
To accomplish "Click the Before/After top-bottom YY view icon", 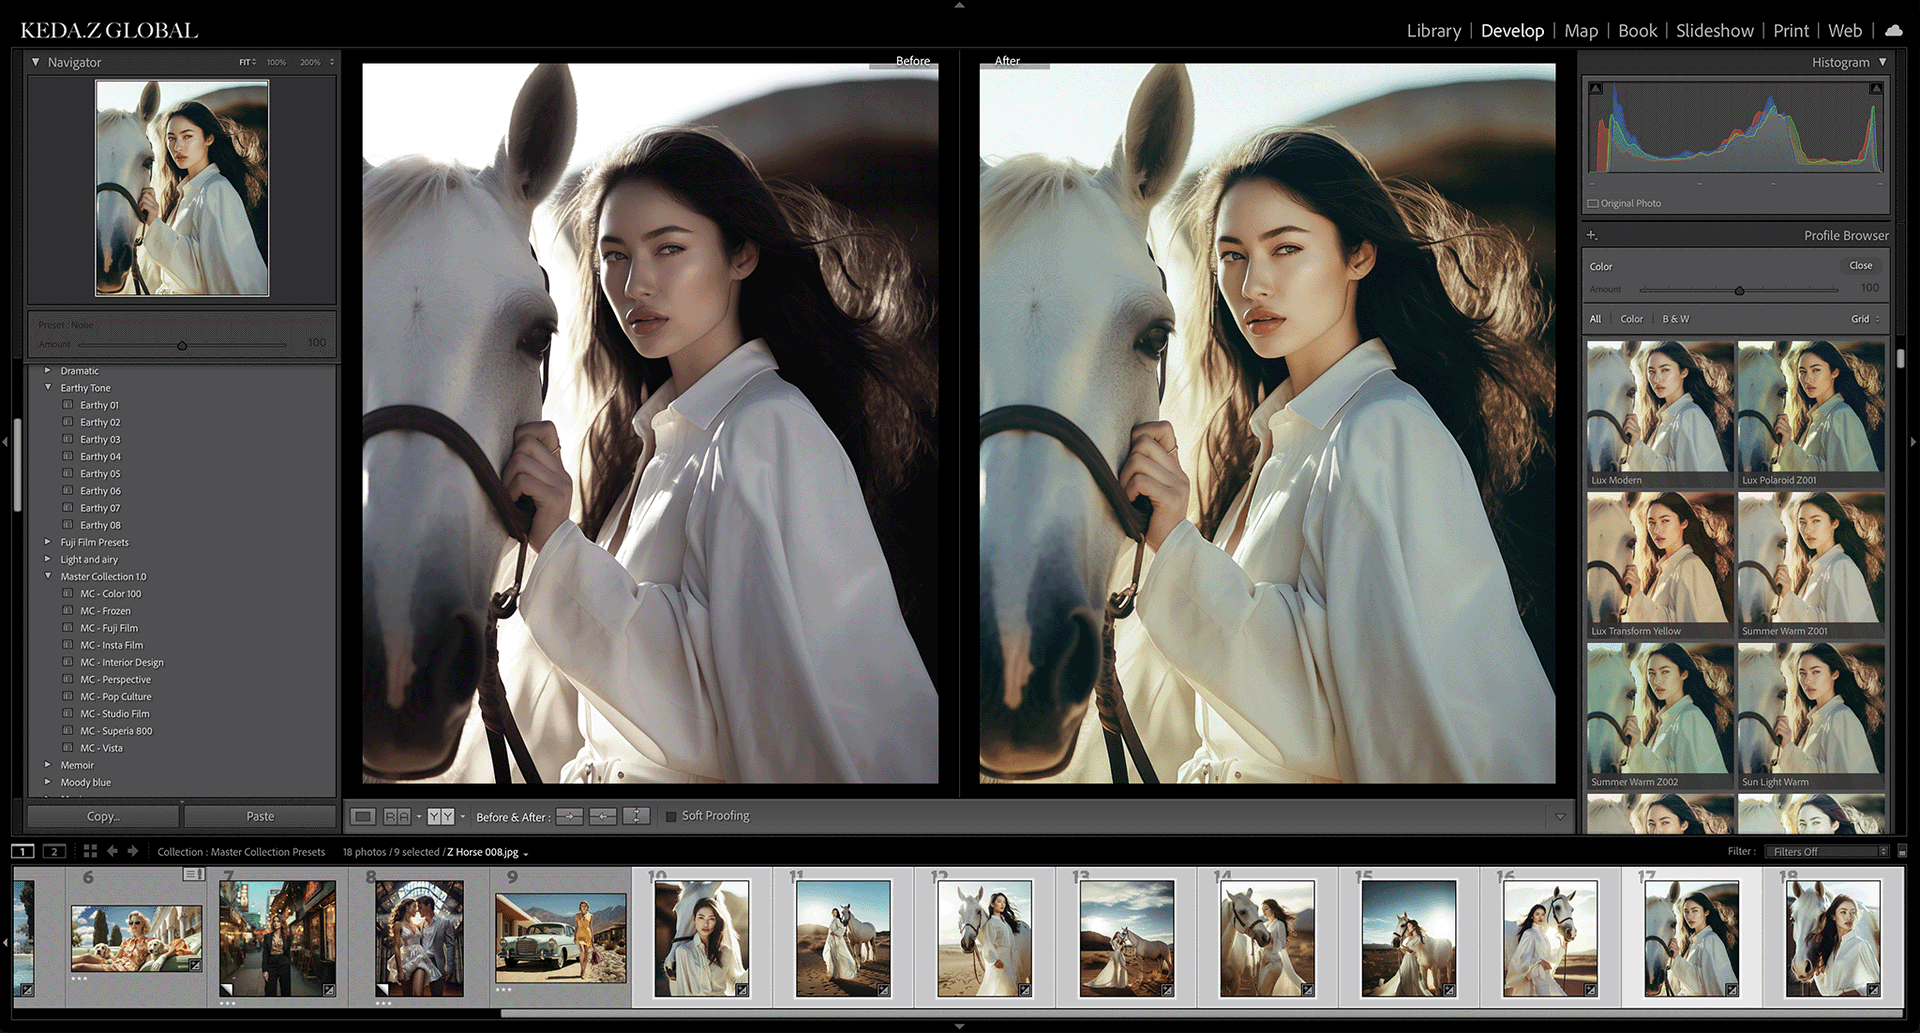I will pyautogui.click(x=440, y=817).
